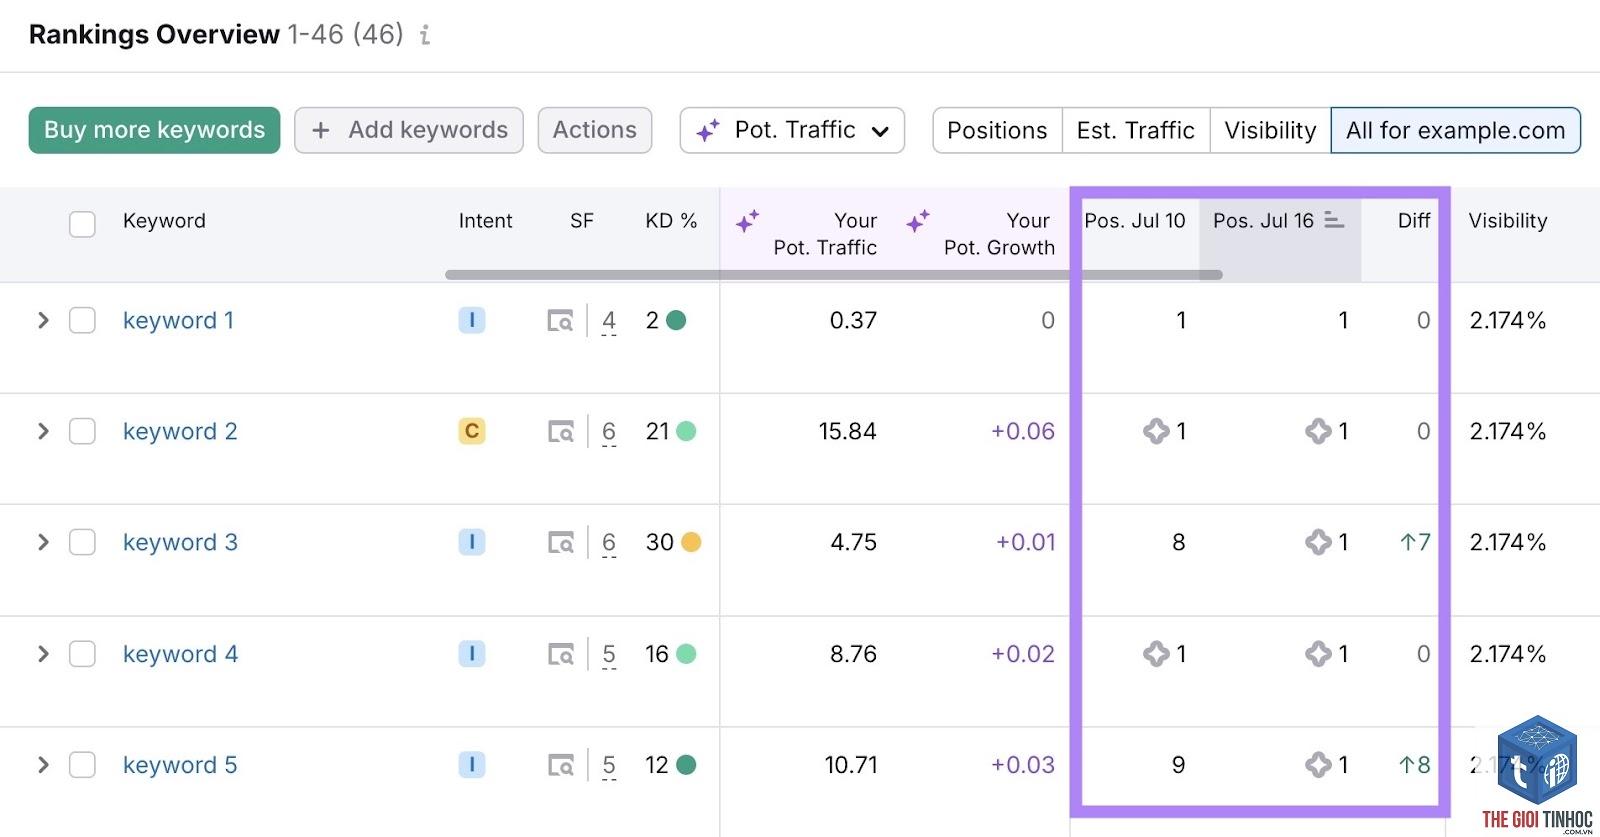Expand the keyword 3 row

click(43, 542)
